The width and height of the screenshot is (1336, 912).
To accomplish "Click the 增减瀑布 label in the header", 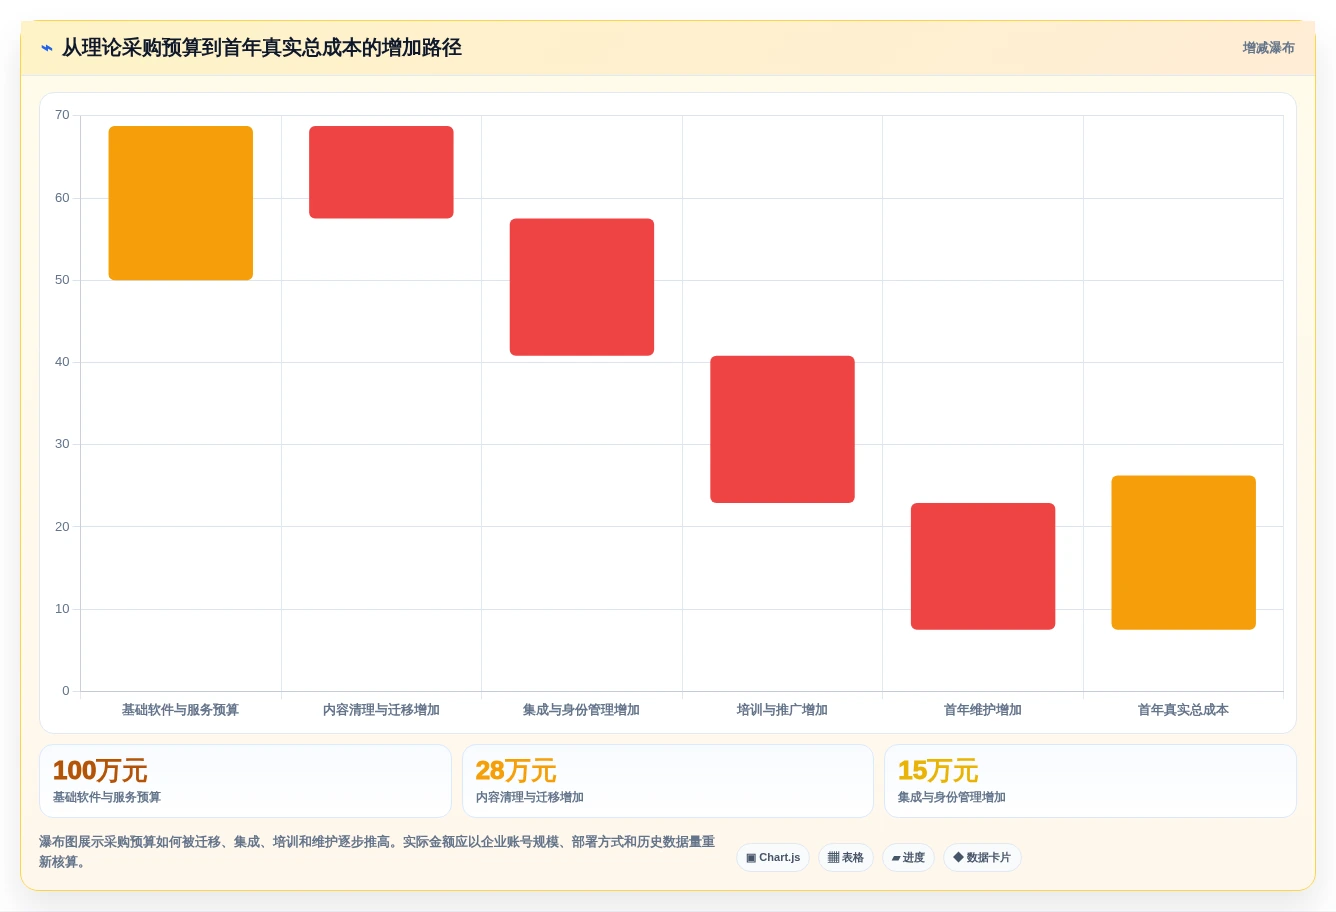I will [1268, 48].
